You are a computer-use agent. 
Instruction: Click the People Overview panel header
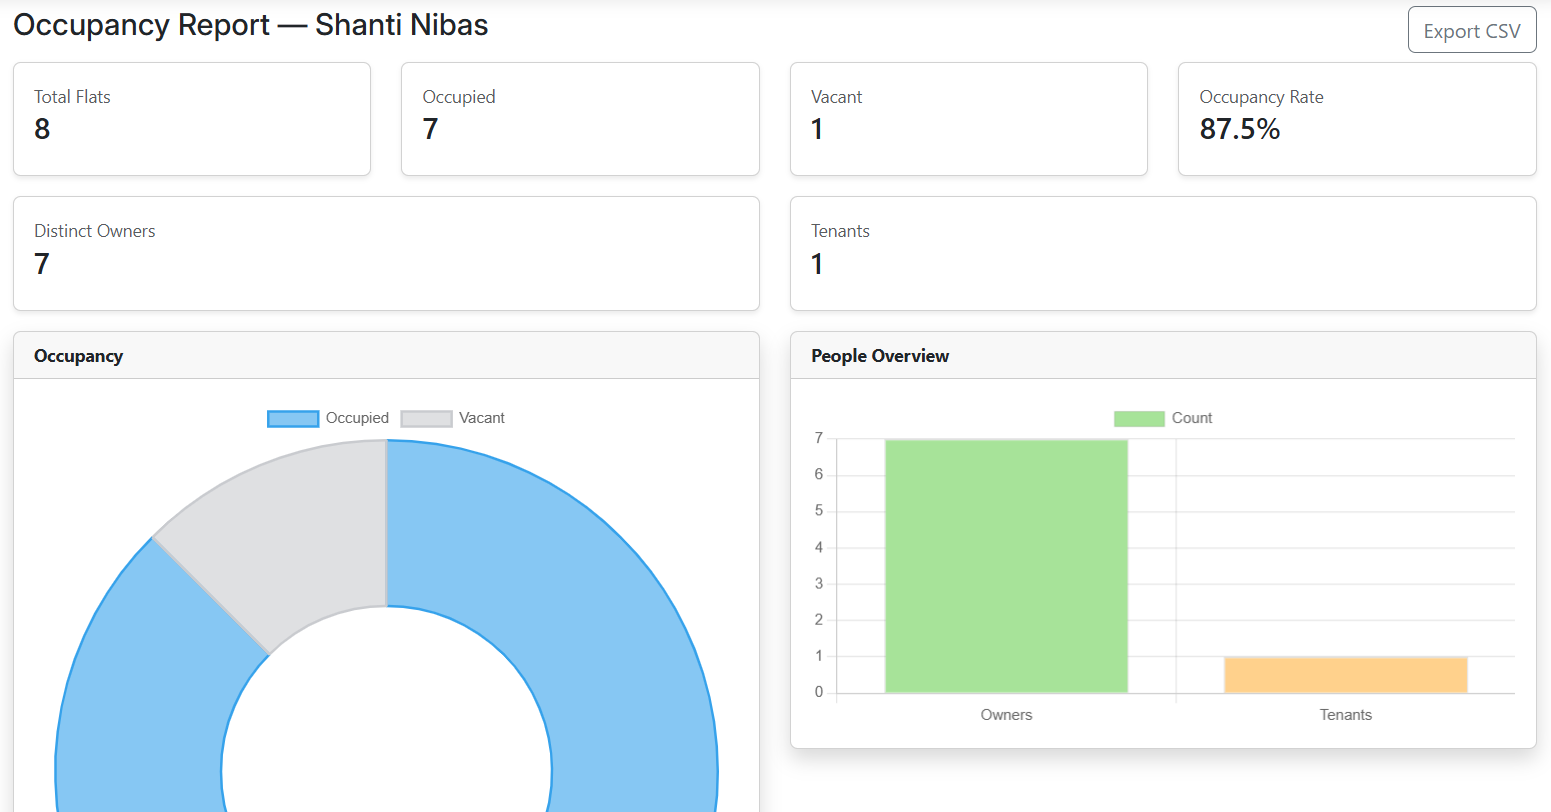click(1163, 355)
